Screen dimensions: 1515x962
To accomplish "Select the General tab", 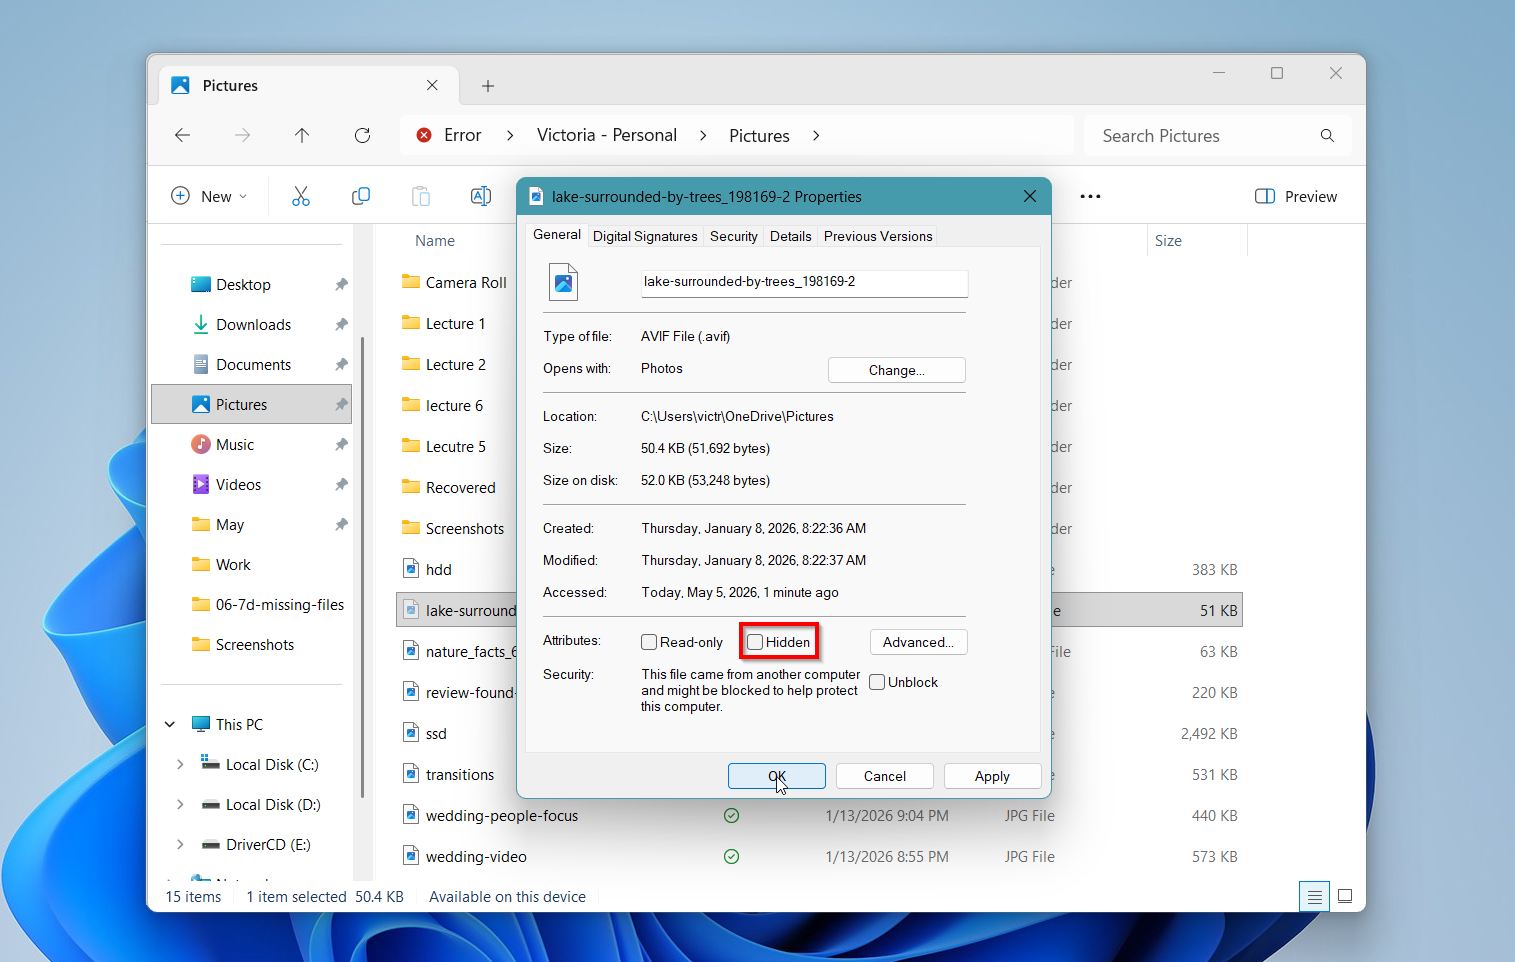I will 556,234.
